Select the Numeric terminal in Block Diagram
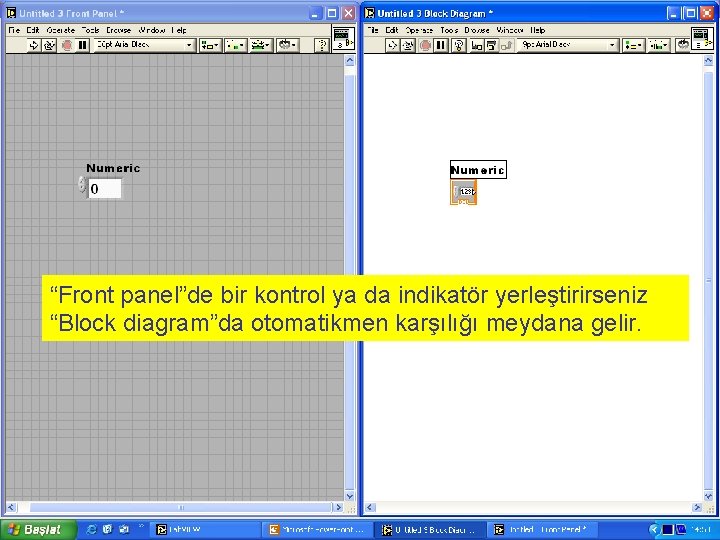This screenshot has height=540, width=720. [464, 192]
